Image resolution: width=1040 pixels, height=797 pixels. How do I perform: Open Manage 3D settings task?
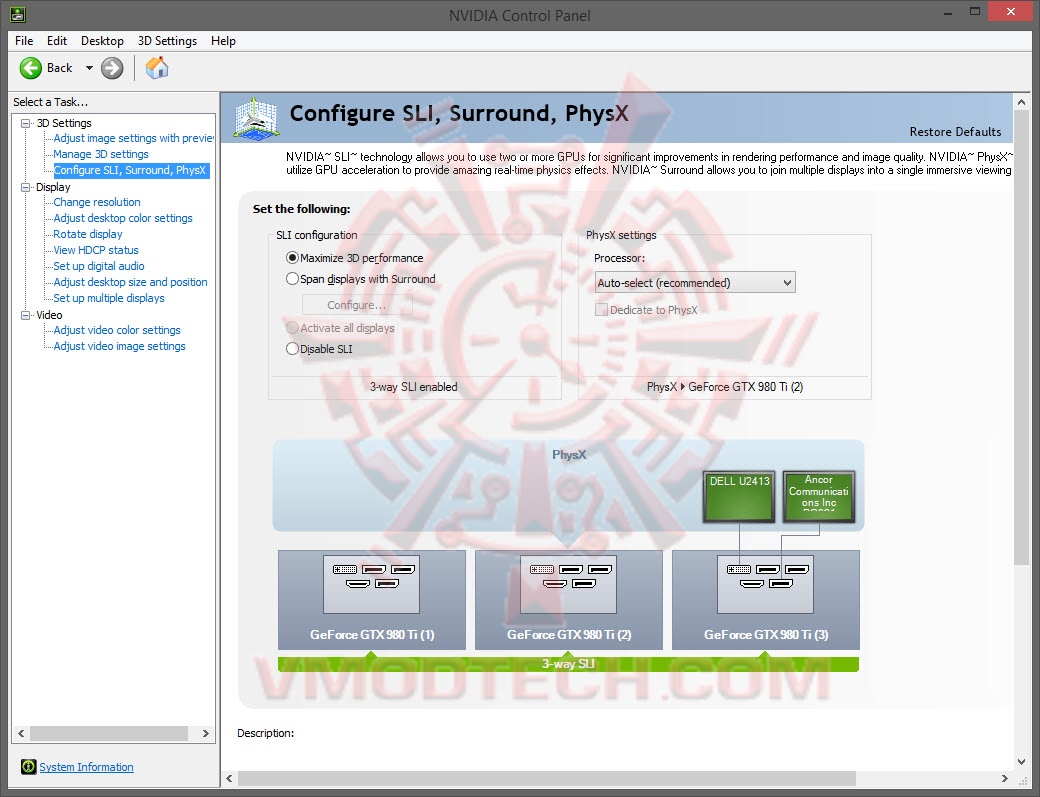click(x=101, y=154)
